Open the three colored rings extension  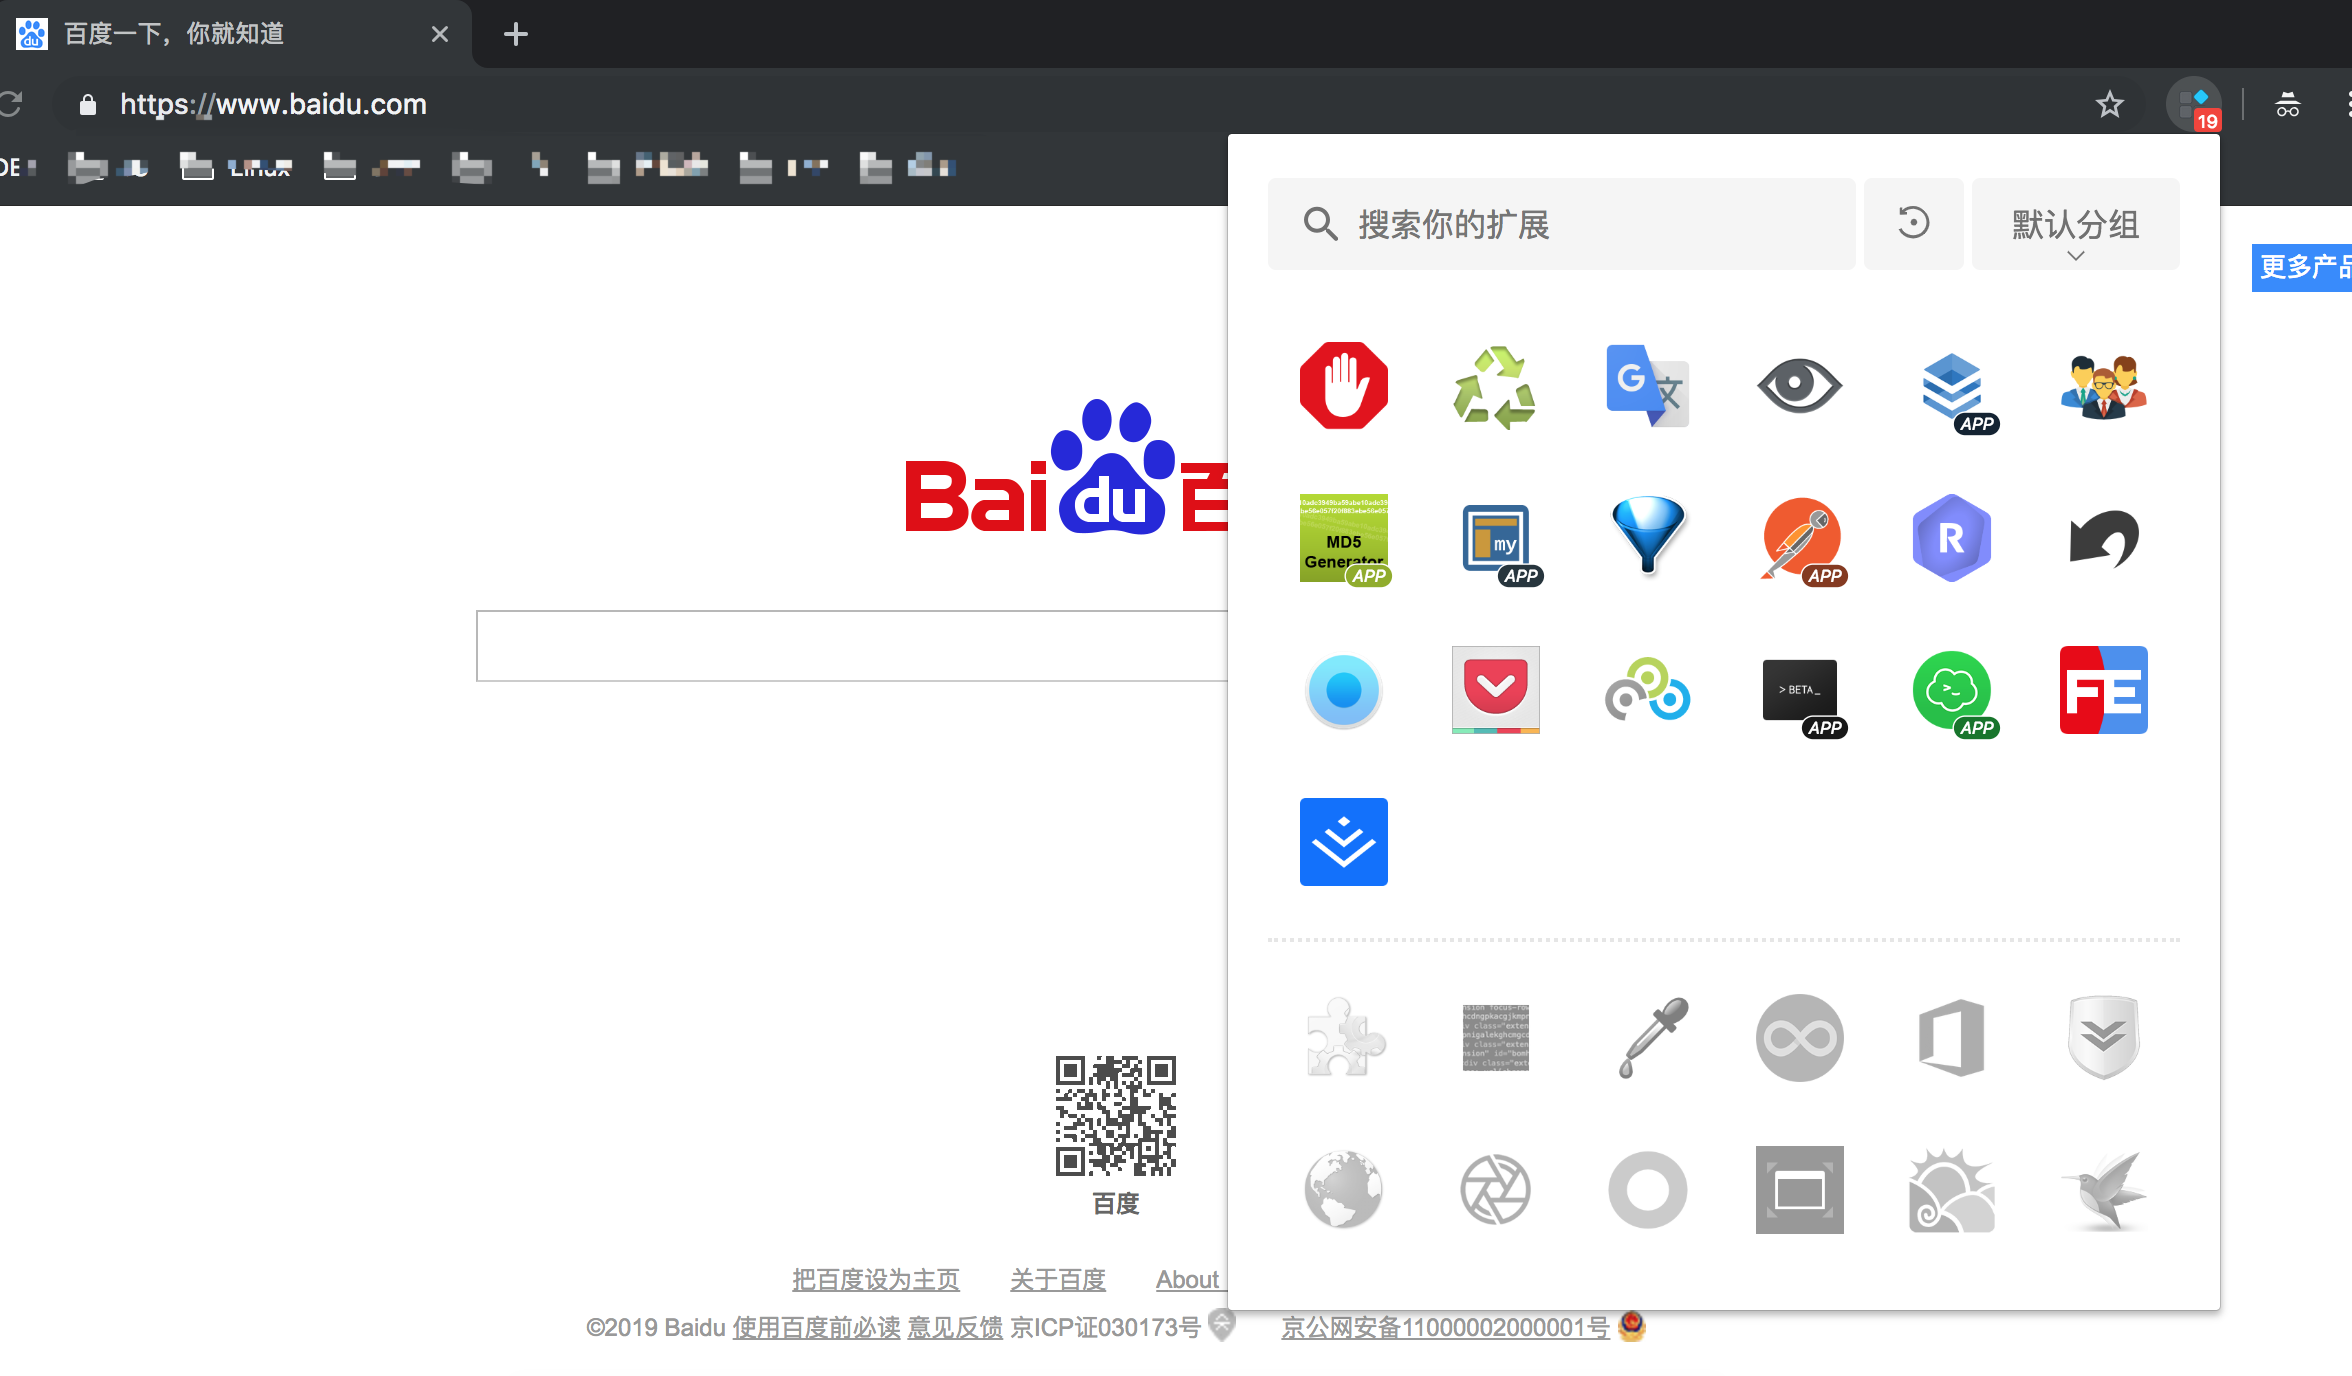(x=1647, y=689)
